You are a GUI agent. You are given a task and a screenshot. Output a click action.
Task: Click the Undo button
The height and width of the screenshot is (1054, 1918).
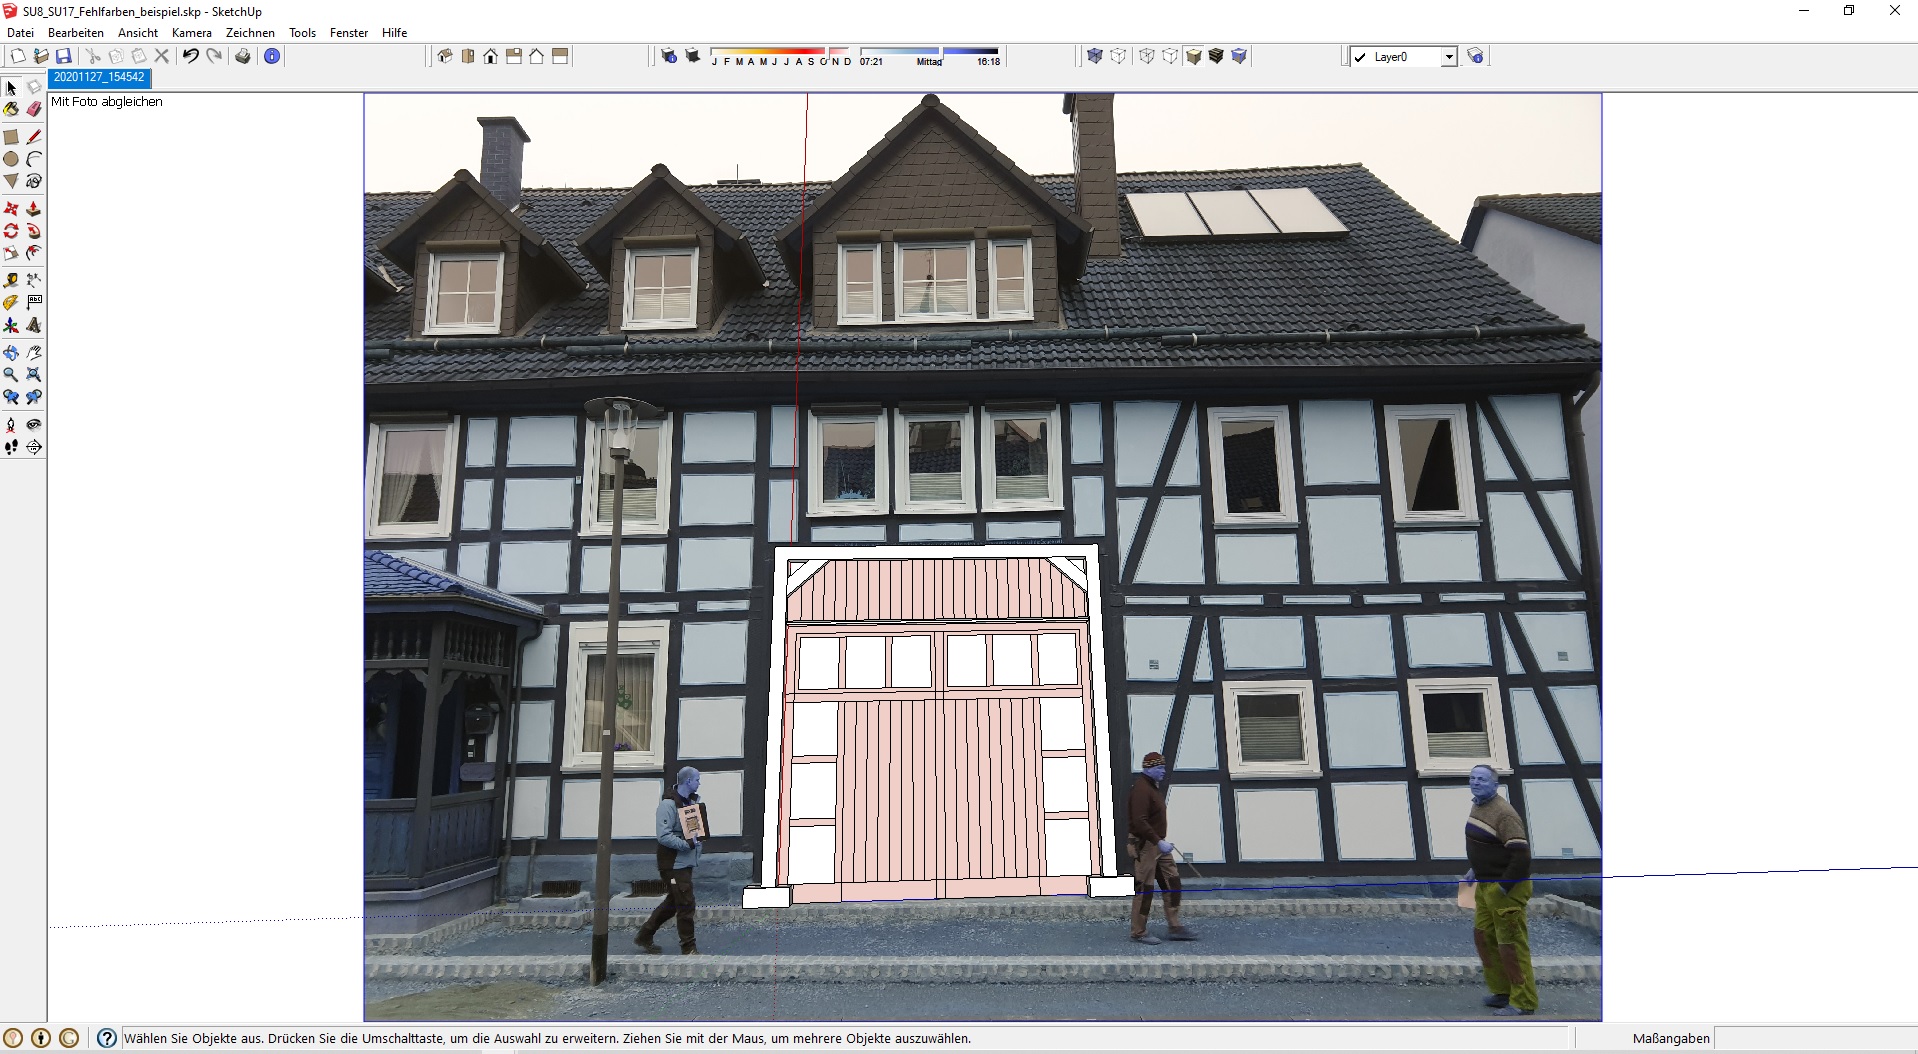click(190, 57)
